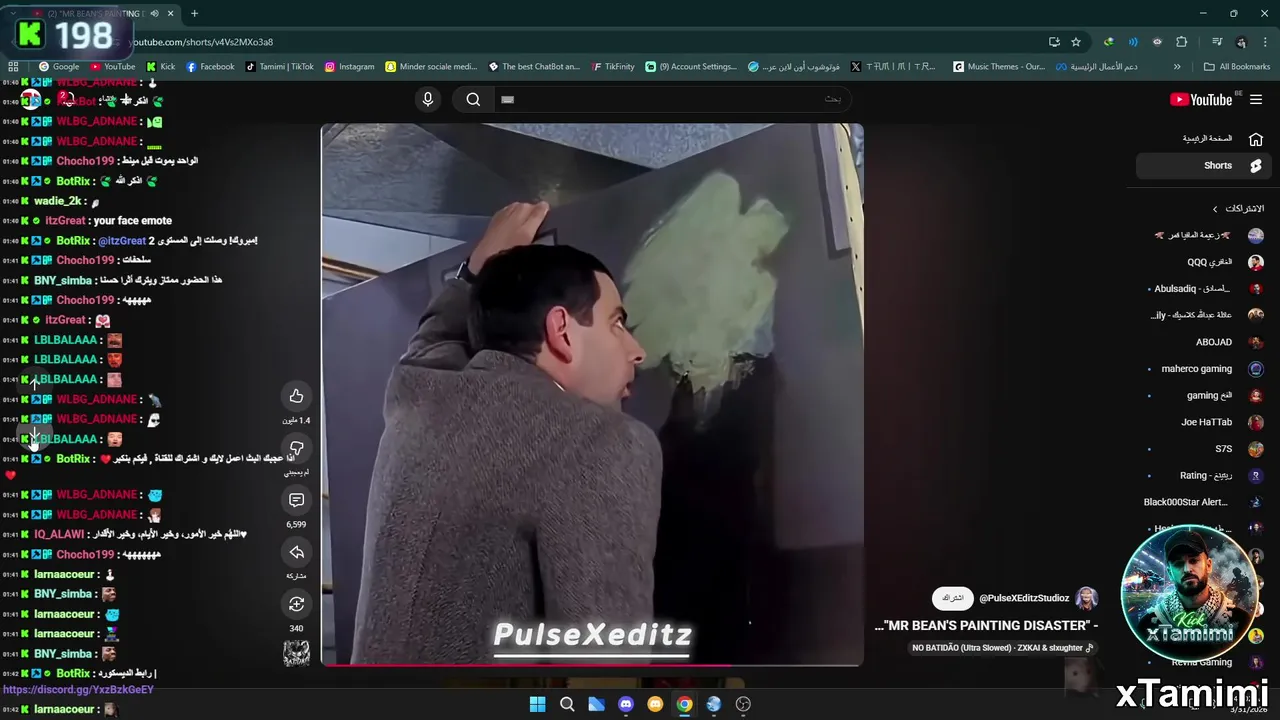Subscribe to PulseXEditzStudioz with white button
The width and height of the screenshot is (1280, 720).
coord(953,598)
